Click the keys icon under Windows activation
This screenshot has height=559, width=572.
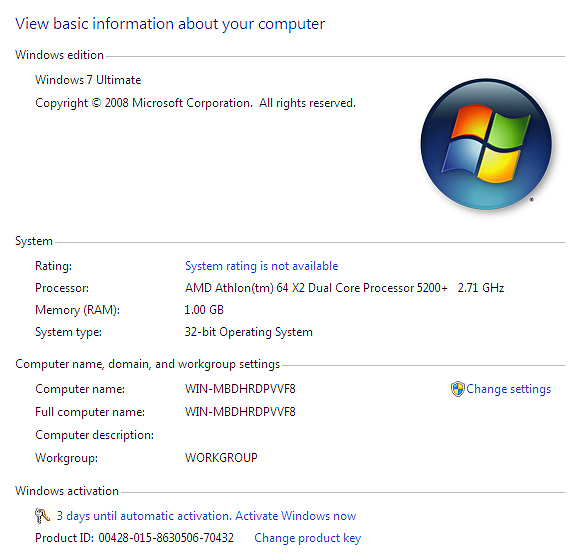point(42,516)
